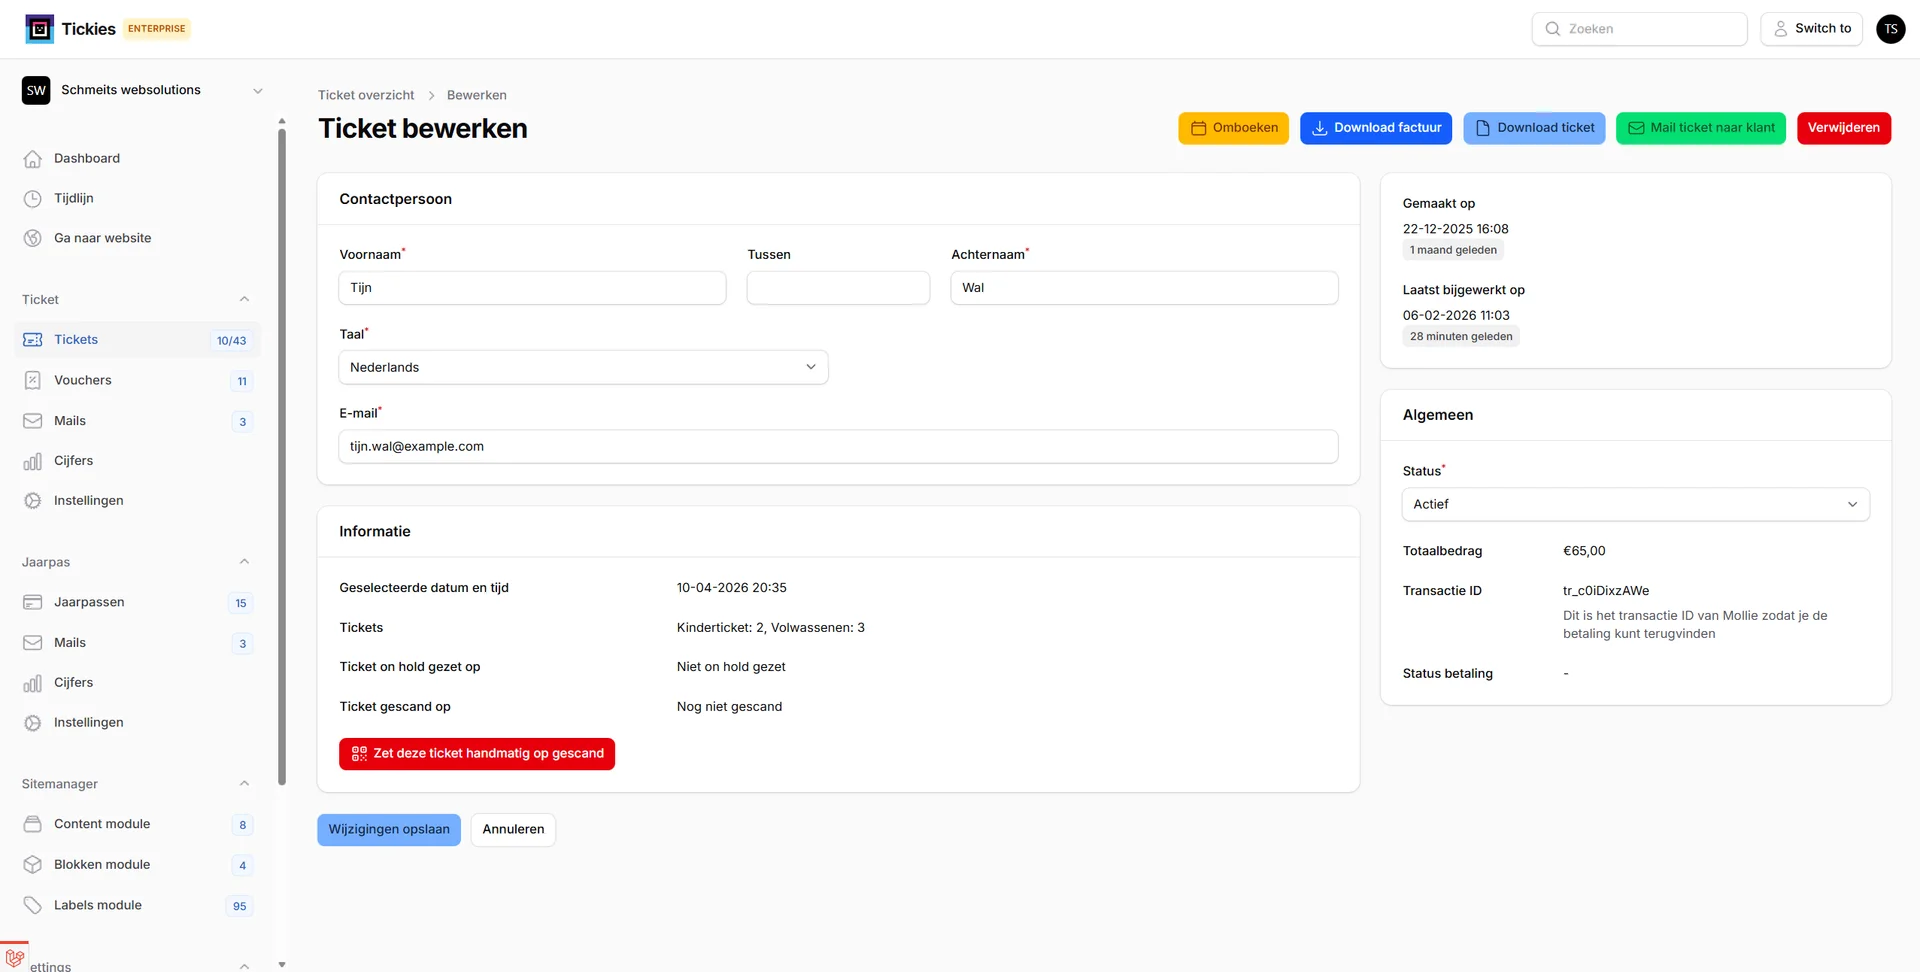
Task: Click the Blokken module cube icon
Action: tap(33, 865)
